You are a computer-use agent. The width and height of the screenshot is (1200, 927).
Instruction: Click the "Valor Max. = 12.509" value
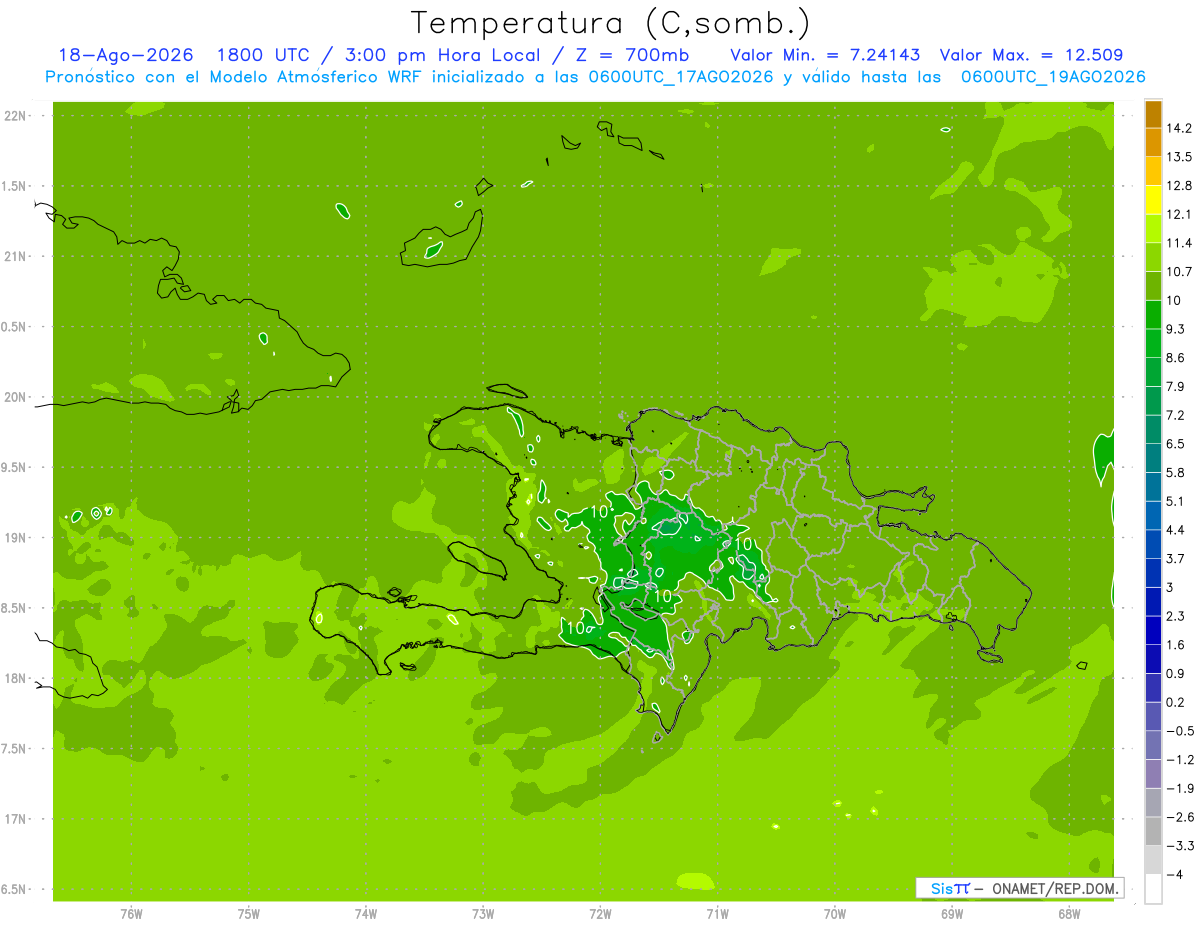coord(1031,55)
